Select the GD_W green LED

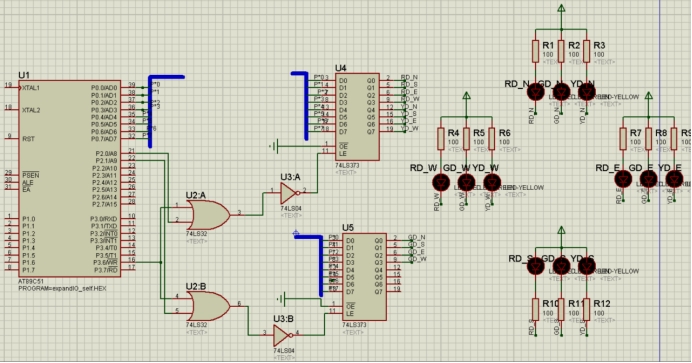466,182
